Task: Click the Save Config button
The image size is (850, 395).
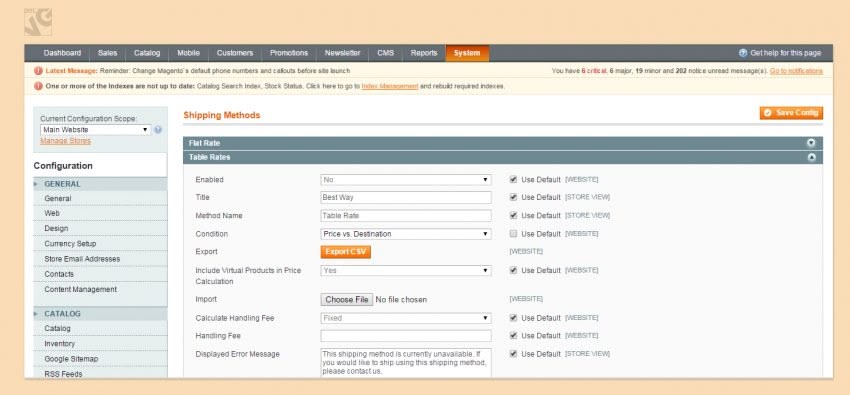Action: click(791, 113)
